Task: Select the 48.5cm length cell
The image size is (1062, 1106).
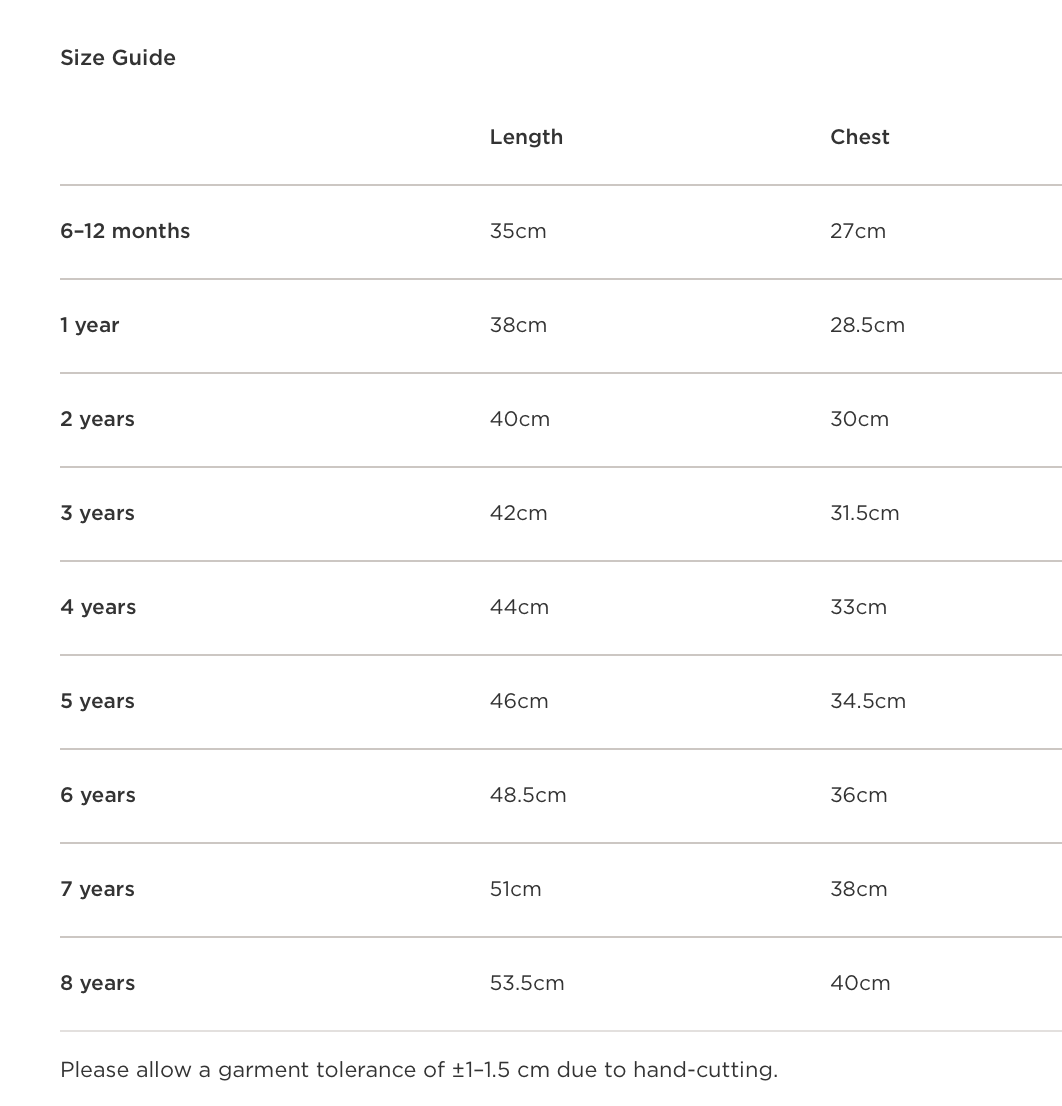Action: tap(528, 795)
